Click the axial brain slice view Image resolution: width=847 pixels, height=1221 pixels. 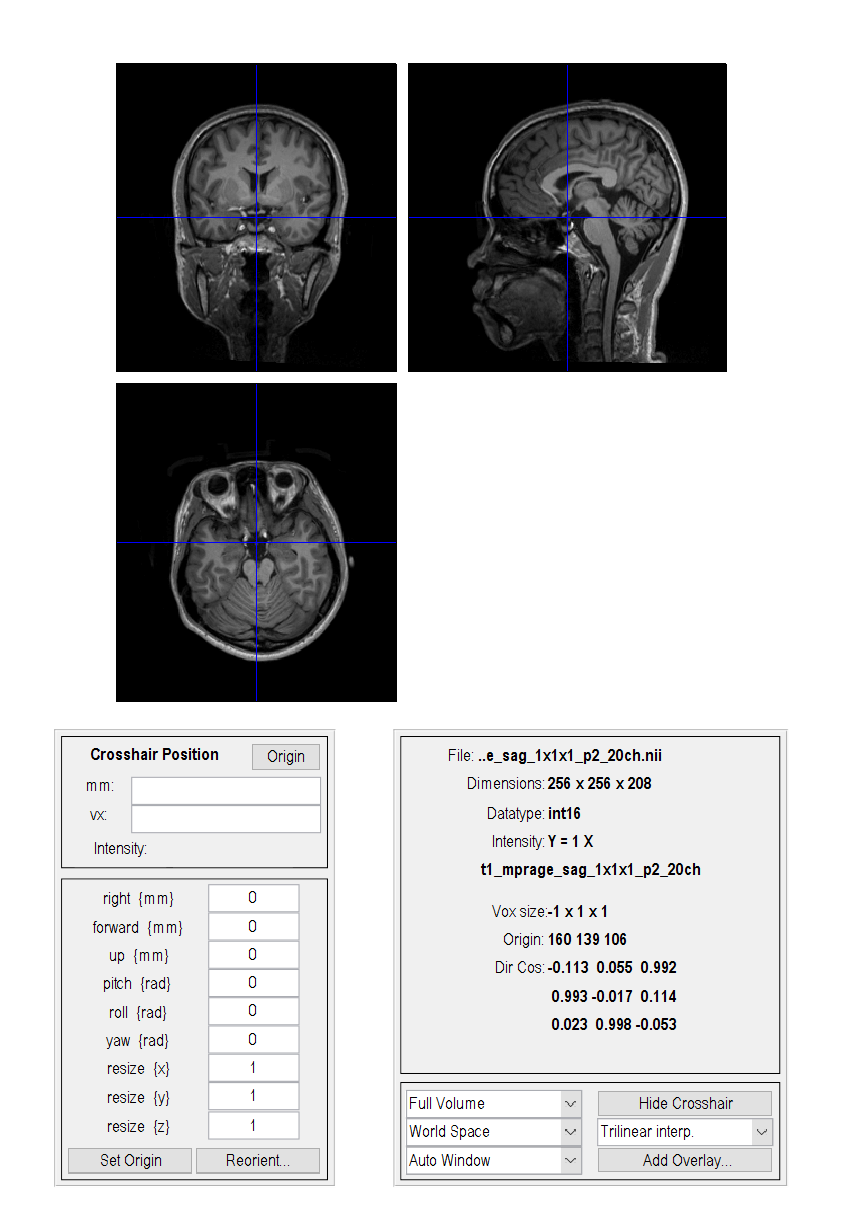pyautogui.click(x=256, y=542)
